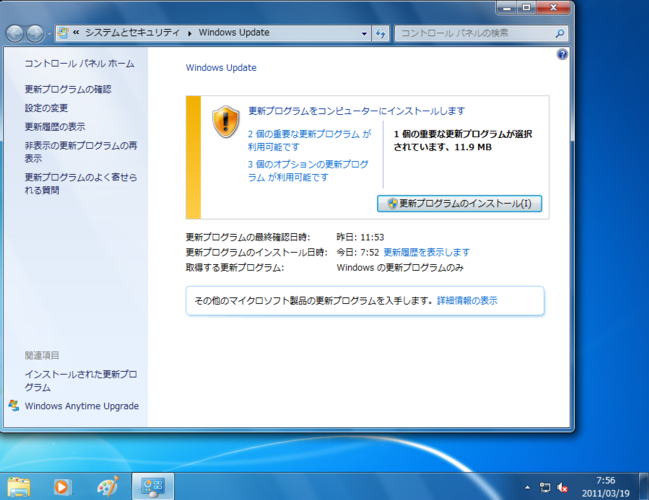
Task: Open Windows Explorer from taskbar
Action: tap(19, 487)
